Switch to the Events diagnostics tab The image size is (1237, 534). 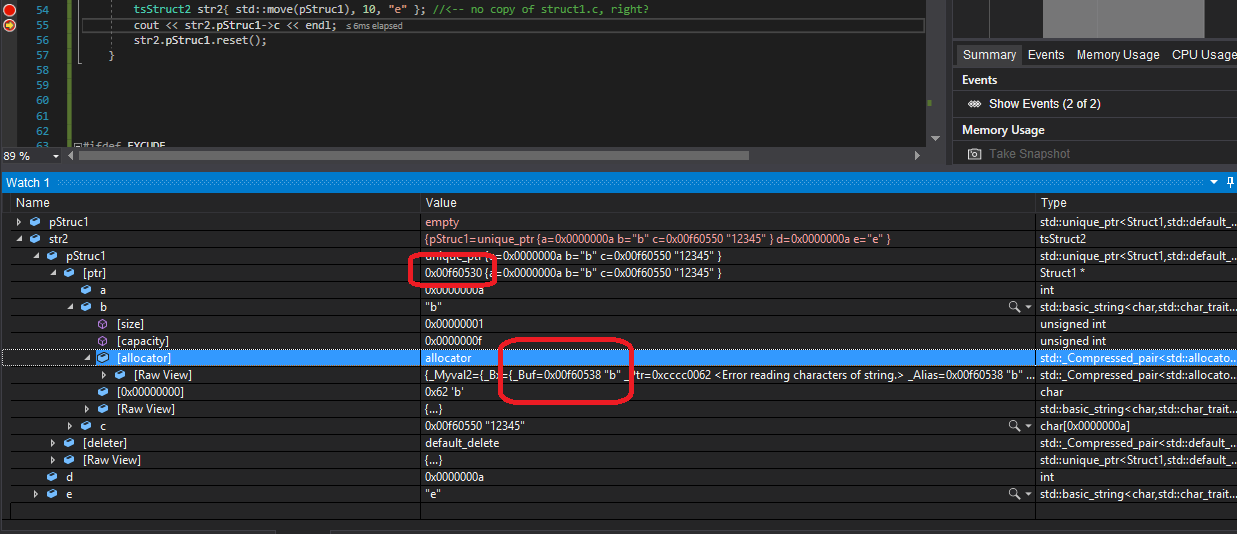click(1046, 55)
